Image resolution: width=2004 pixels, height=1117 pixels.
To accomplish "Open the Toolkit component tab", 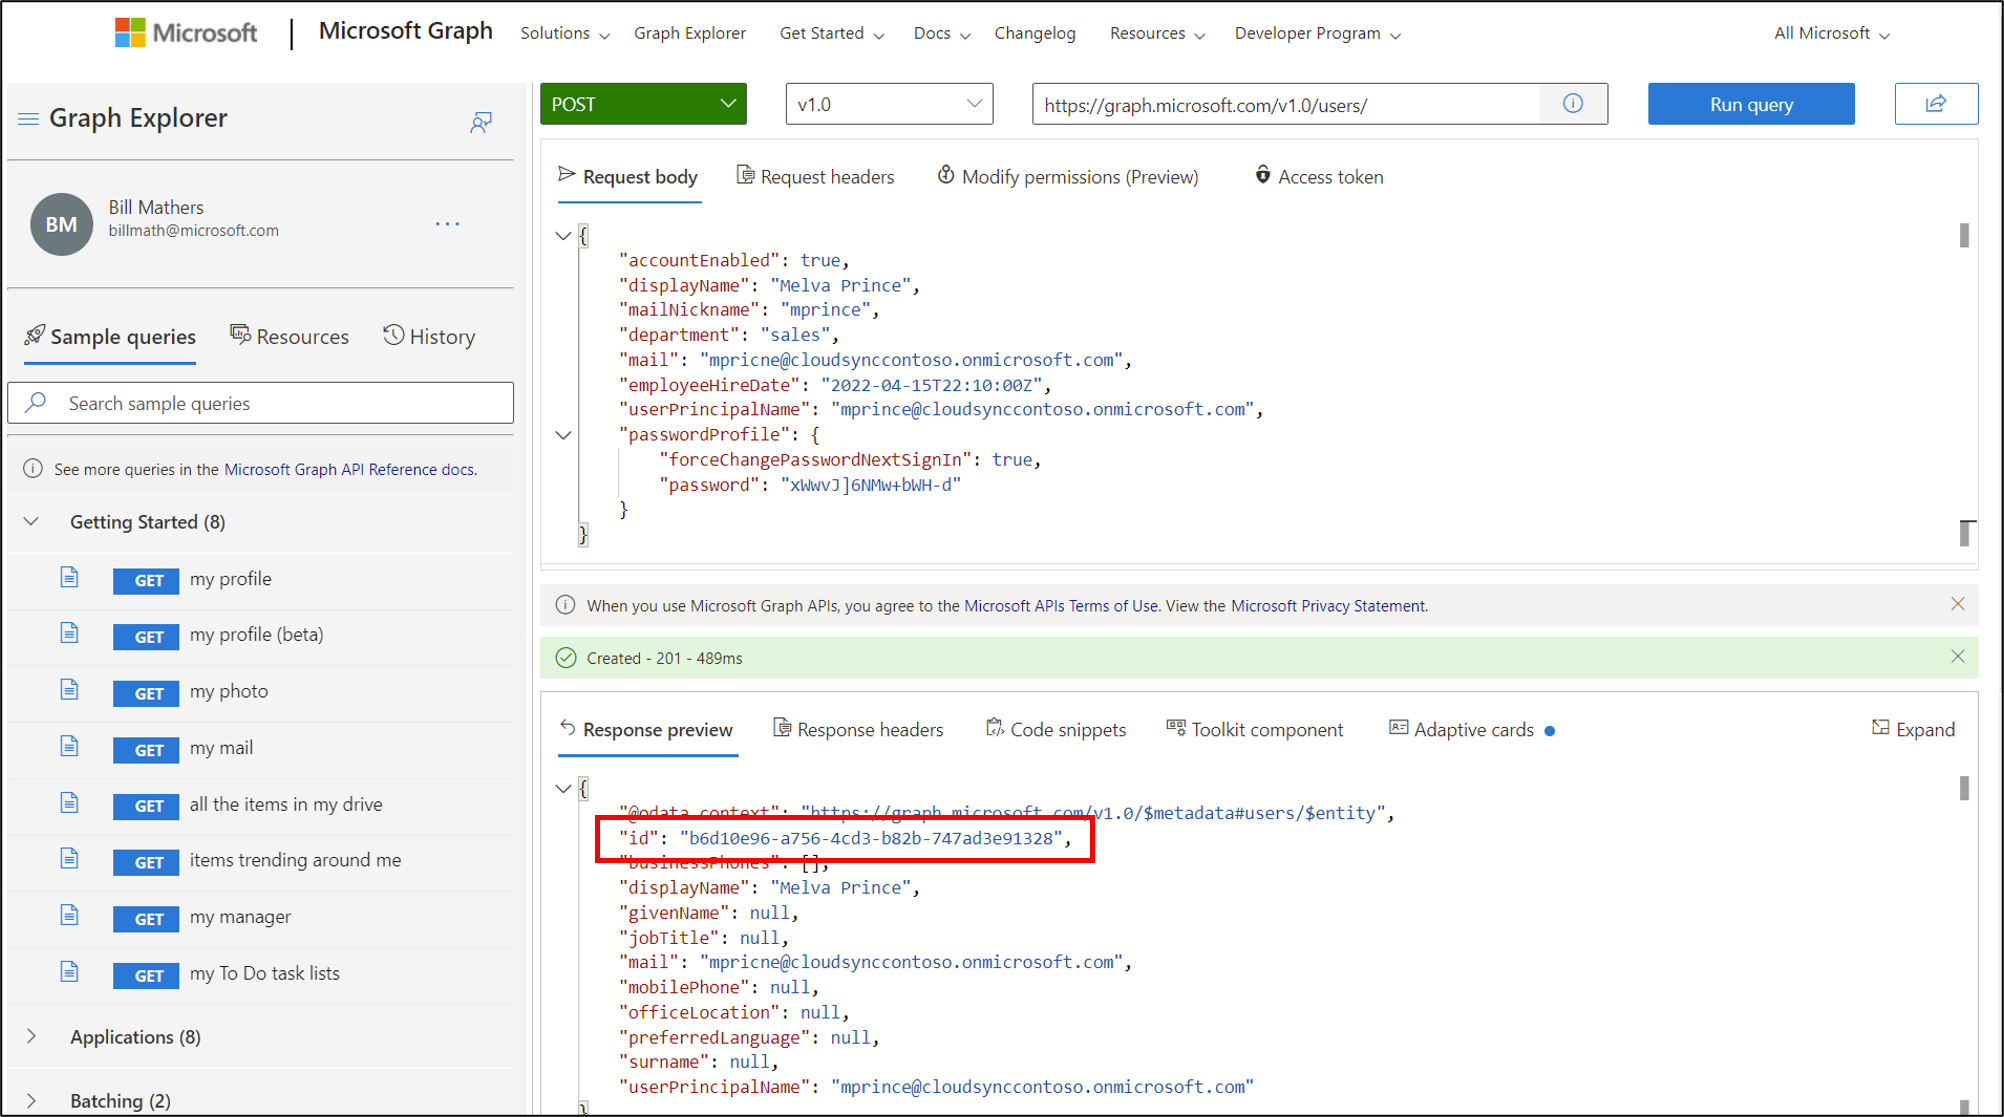I will tap(1255, 729).
